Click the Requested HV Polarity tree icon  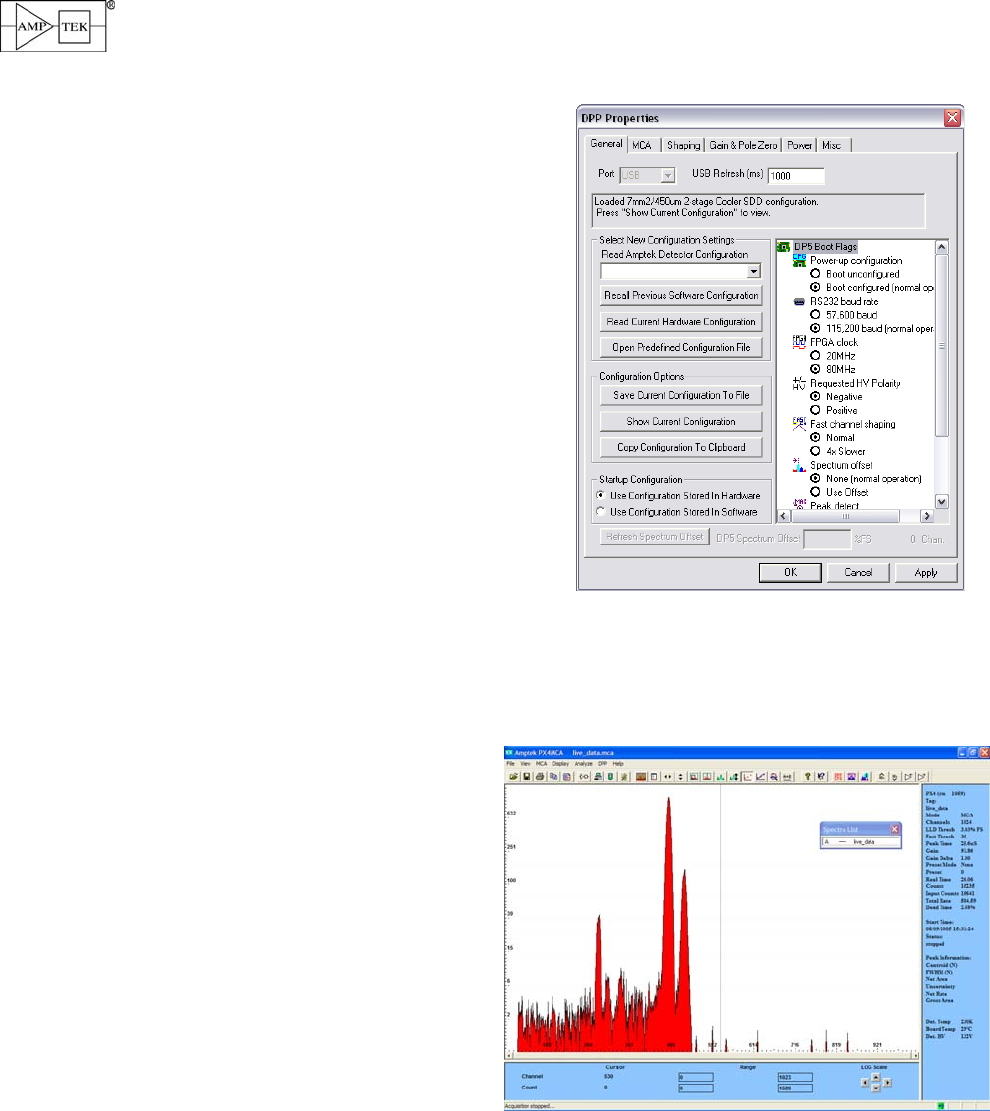click(x=799, y=383)
